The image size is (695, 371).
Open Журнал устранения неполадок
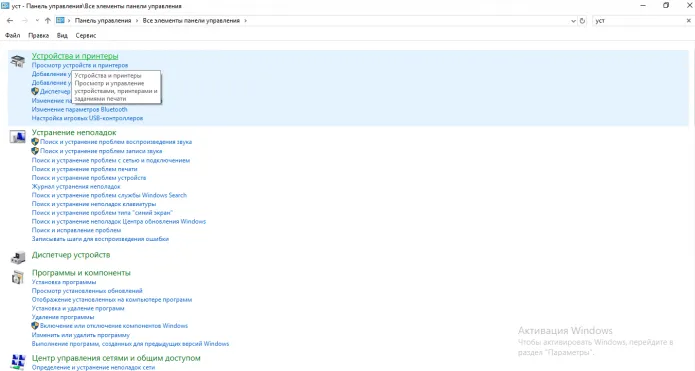click(x=76, y=187)
